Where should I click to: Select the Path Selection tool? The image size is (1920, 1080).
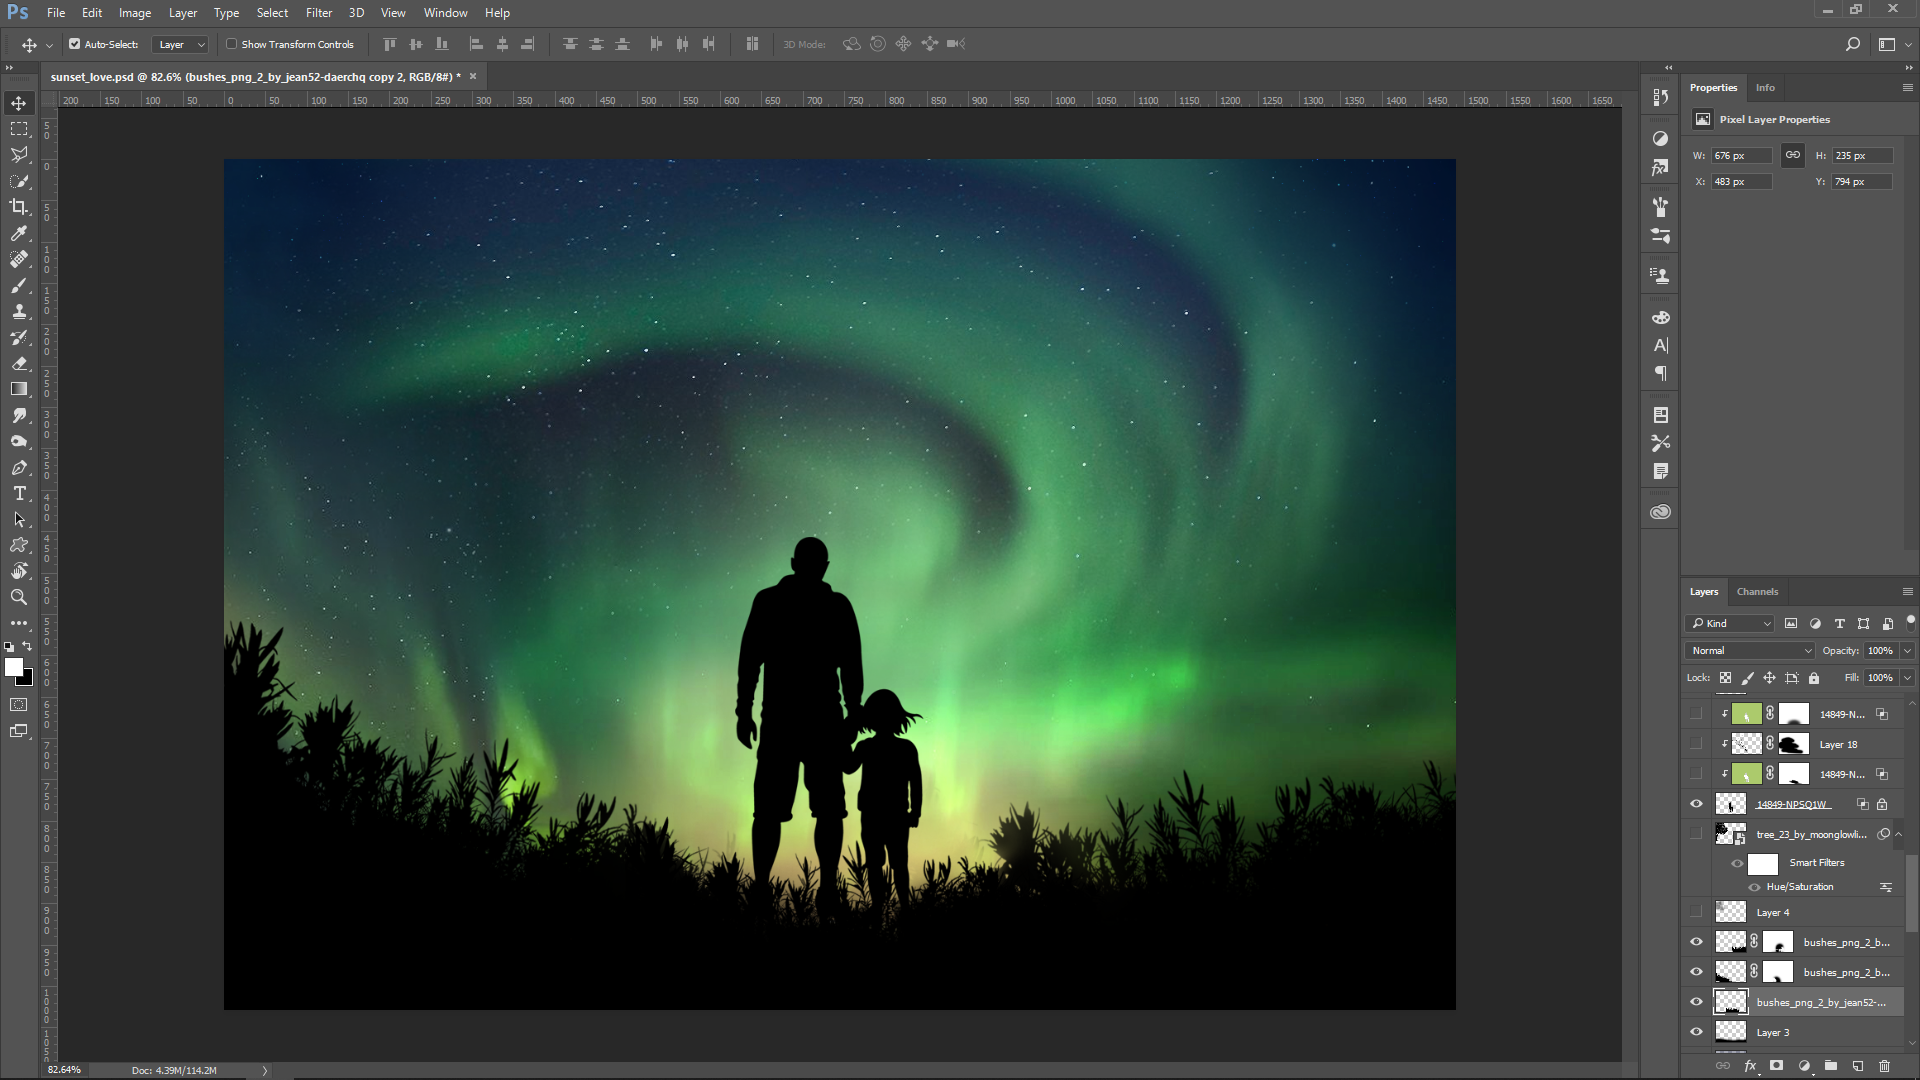(19, 519)
